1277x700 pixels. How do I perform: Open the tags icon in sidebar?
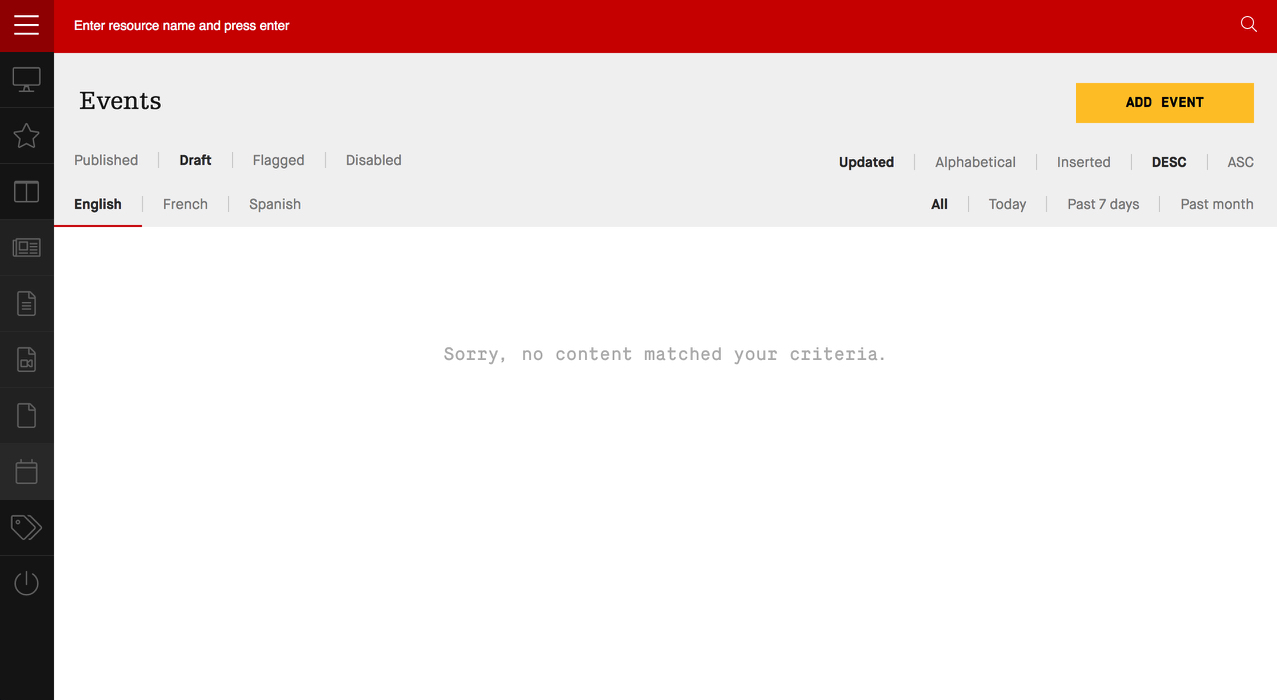click(x=27, y=527)
